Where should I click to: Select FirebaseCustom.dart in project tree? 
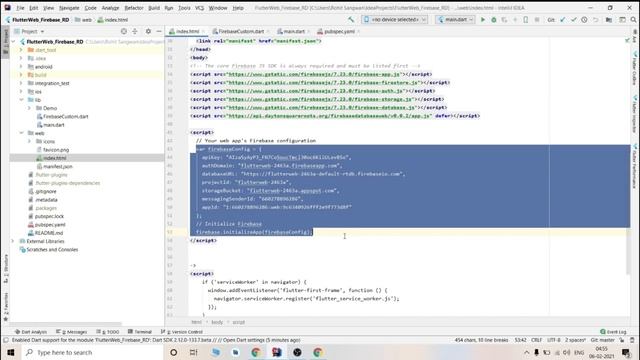65,116
